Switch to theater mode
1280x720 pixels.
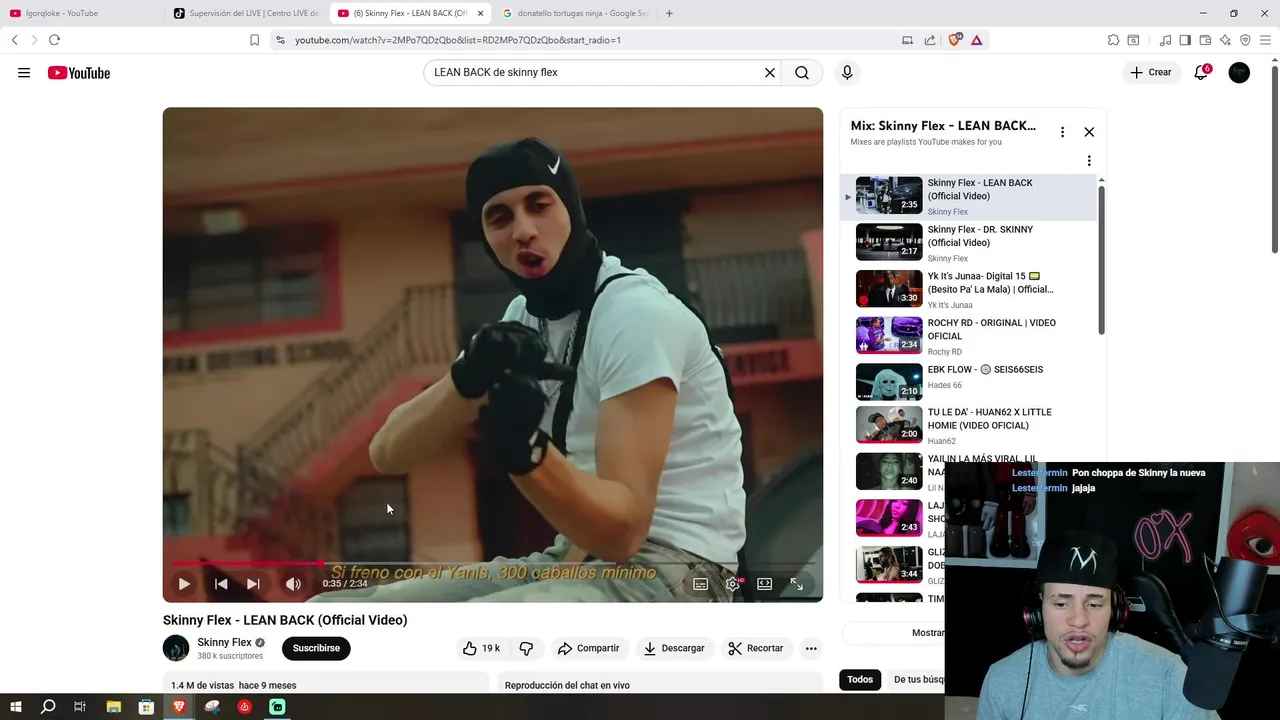click(x=765, y=584)
